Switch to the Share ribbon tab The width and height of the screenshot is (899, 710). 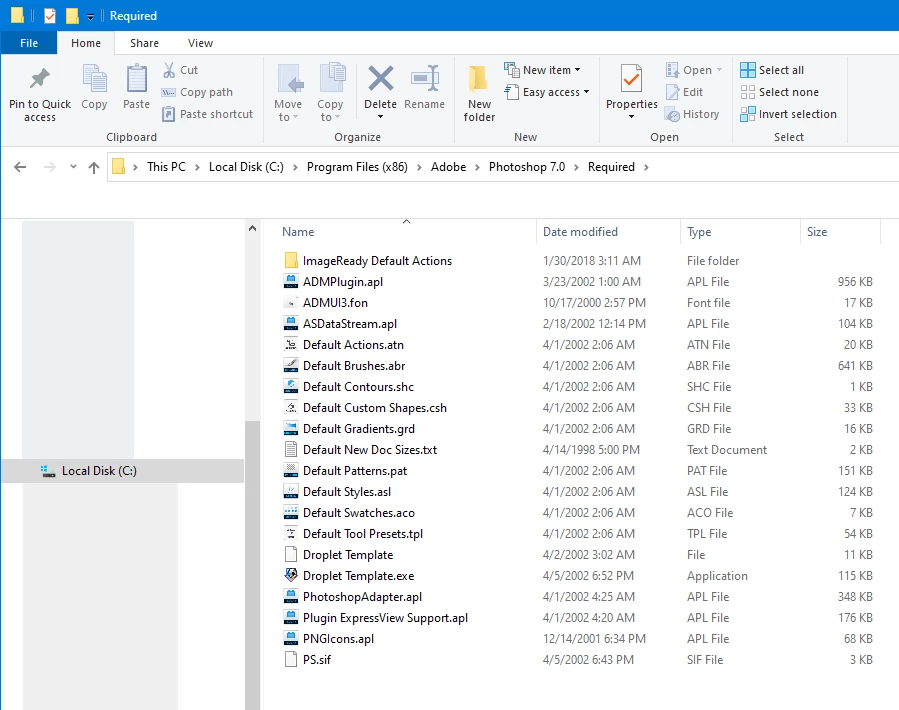click(144, 43)
